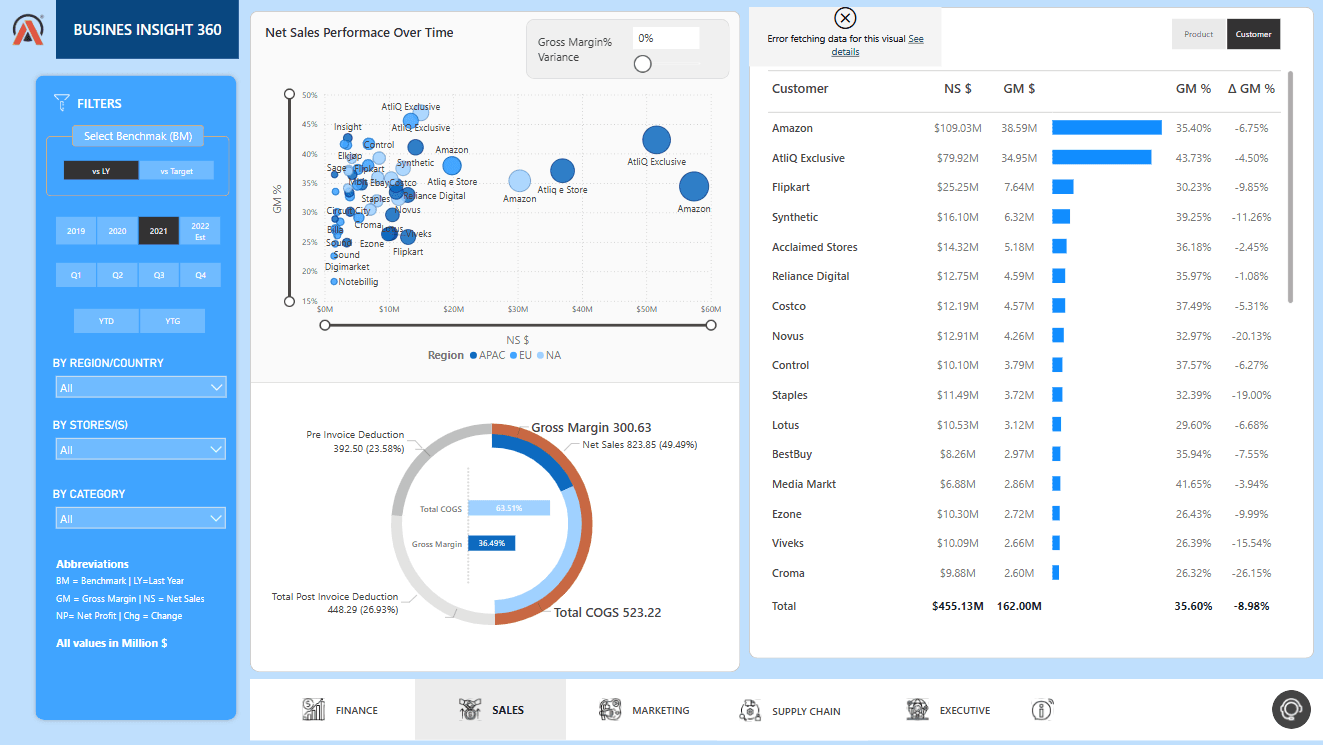The width and height of the screenshot is (1323, 745).
Task: Select the Notebillig bubble in scatter chart
Action: point(334,282)
